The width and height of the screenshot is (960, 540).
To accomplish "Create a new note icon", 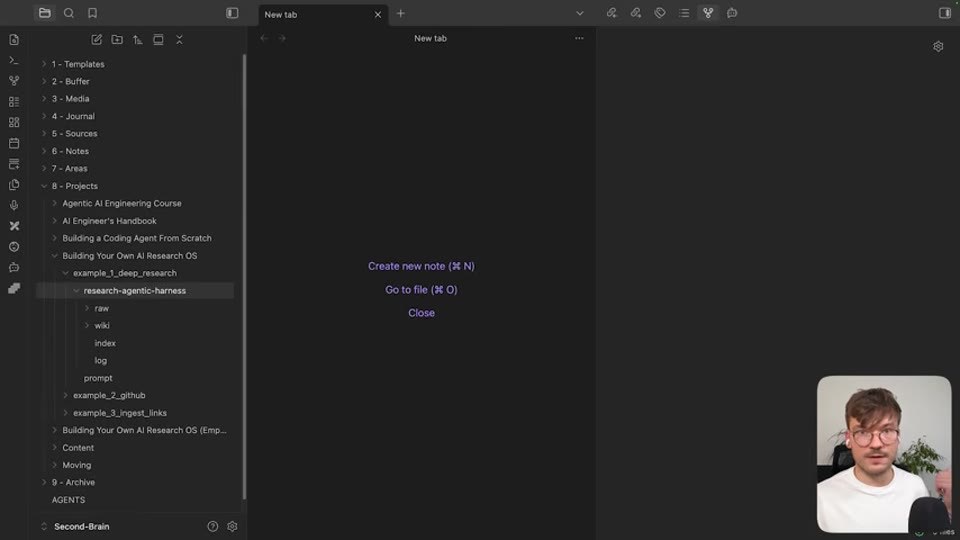I will 97,40.
